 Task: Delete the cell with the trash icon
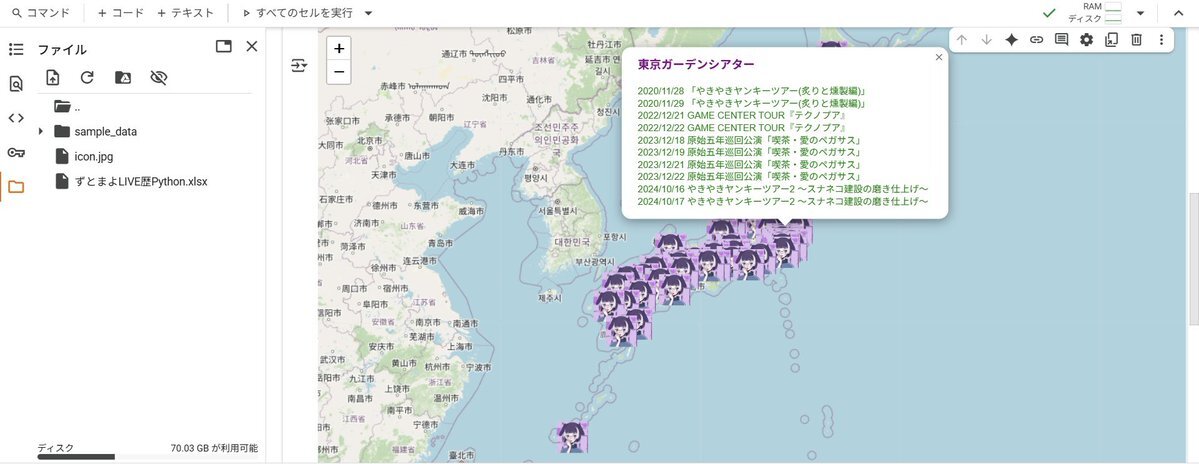tap(1136, 40)
